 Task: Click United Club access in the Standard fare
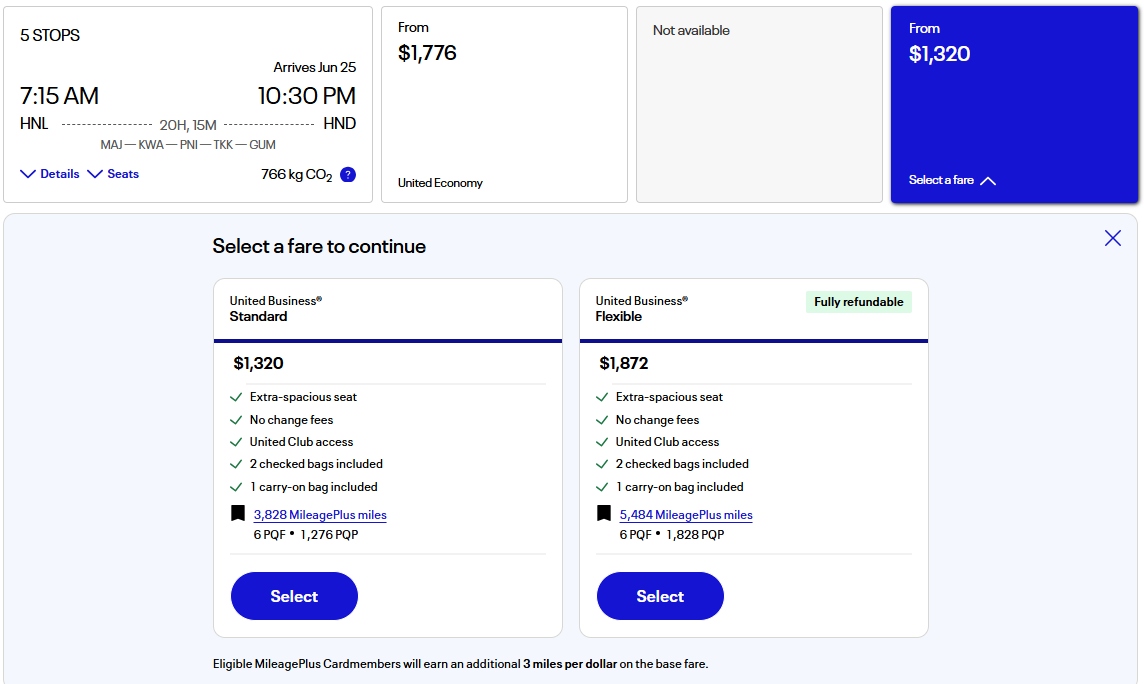pos(301,442)
